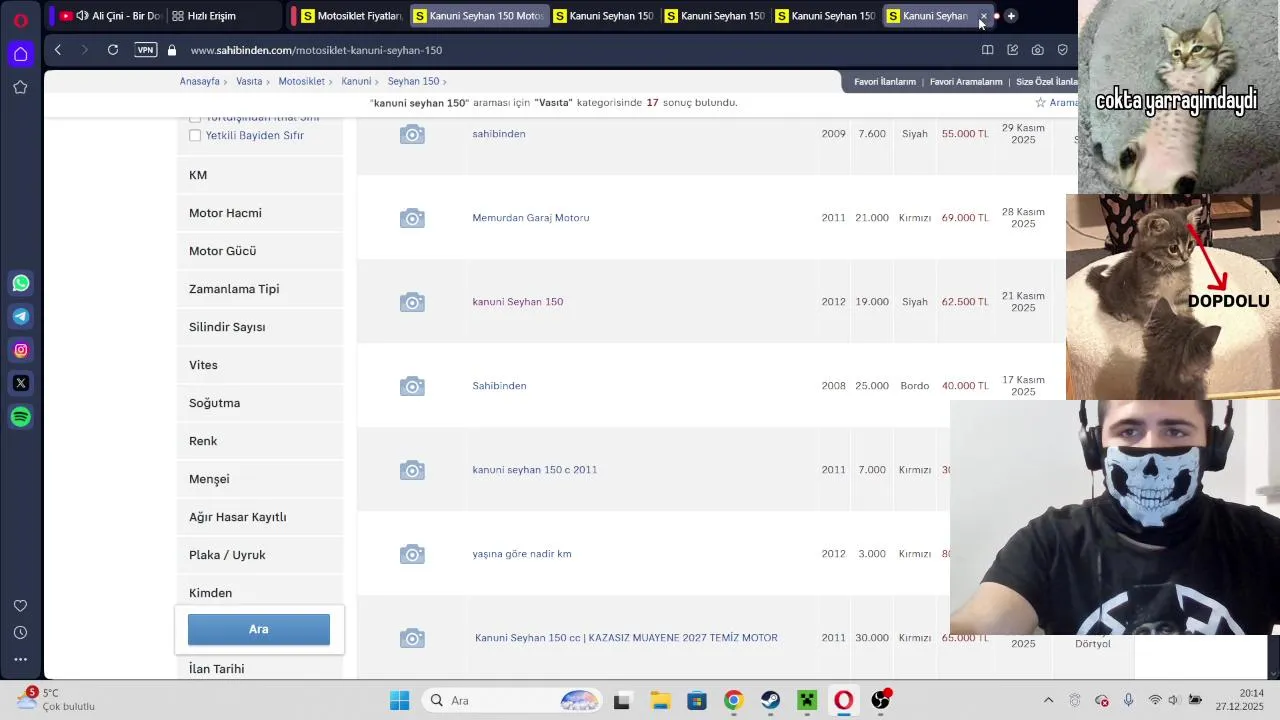Viewport: 1280px width, 720px height.
Task: Open the history clock sidebar icon
Action: (20, 633)
